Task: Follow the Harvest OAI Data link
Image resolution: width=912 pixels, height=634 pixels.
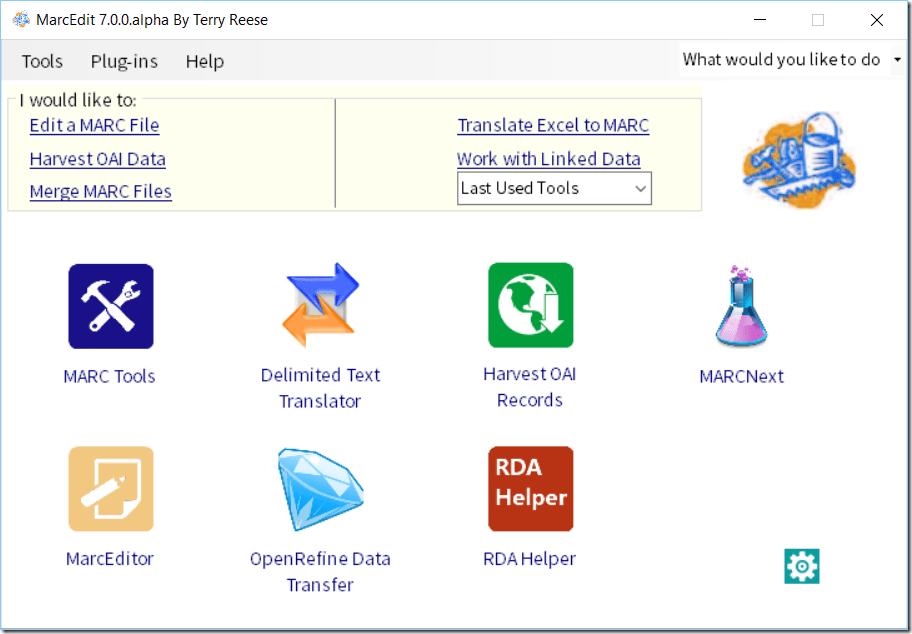Action: (x=98, y=159)
